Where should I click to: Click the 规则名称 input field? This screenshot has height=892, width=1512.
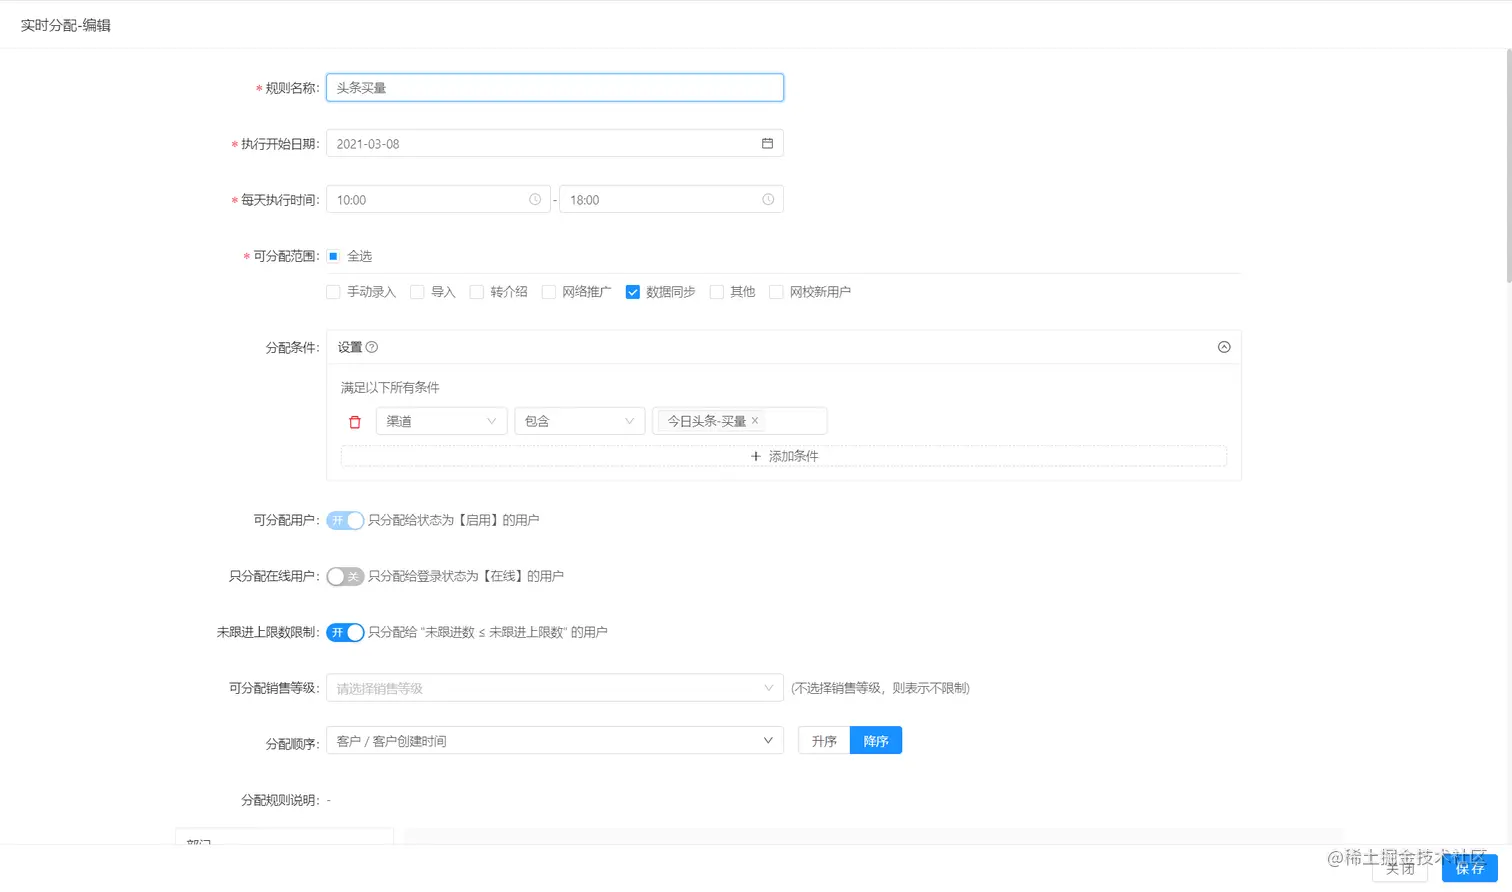(x=555, y=88)
